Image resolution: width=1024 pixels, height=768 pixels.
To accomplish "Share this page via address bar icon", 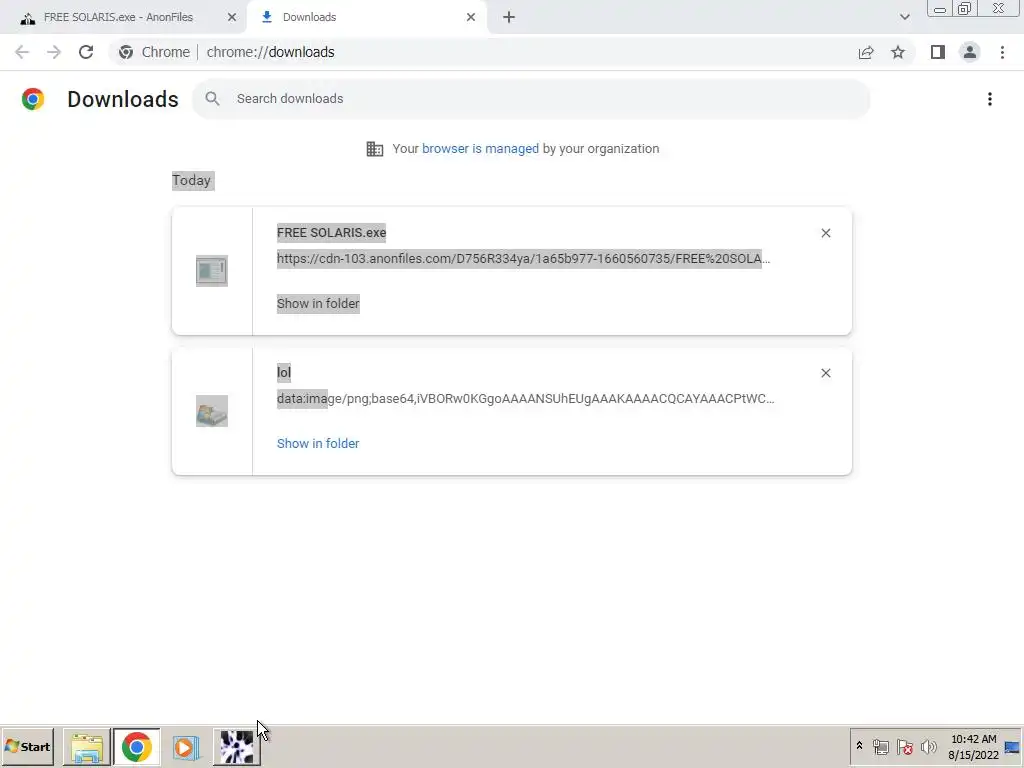I will tap(866, 52).
